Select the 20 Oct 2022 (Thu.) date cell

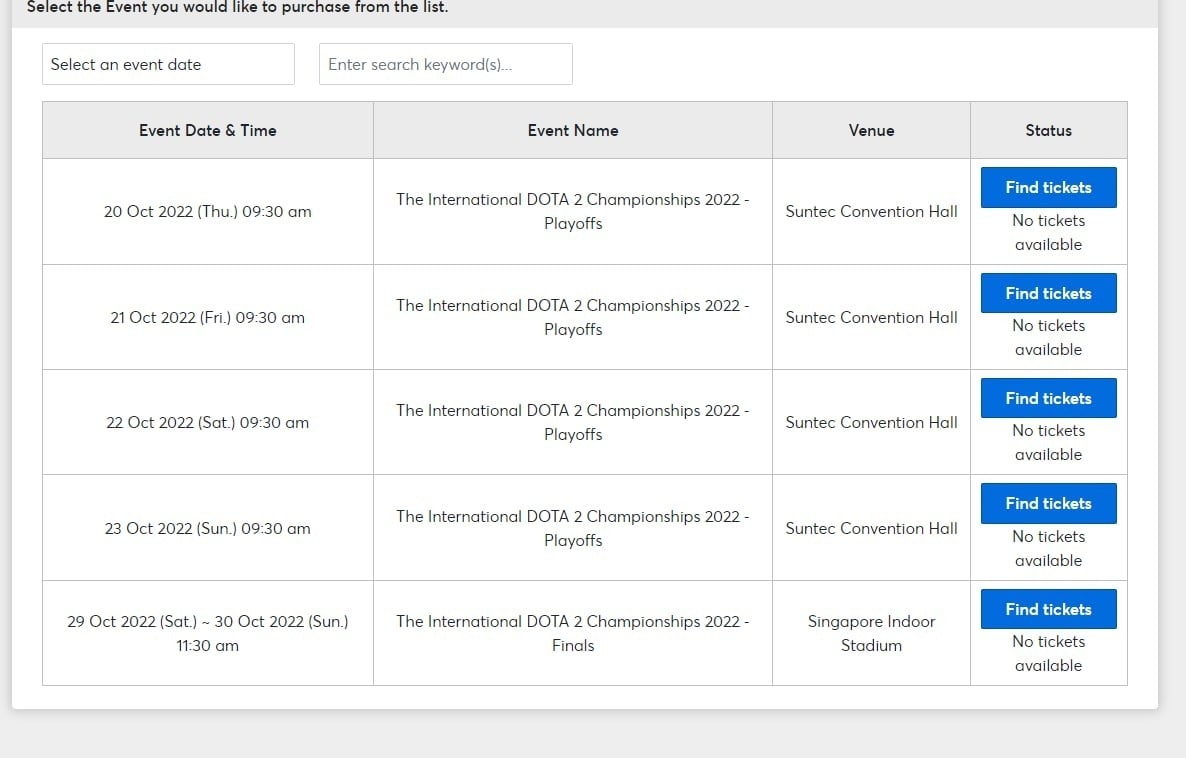pyautogui.click(x=207, y=212)
